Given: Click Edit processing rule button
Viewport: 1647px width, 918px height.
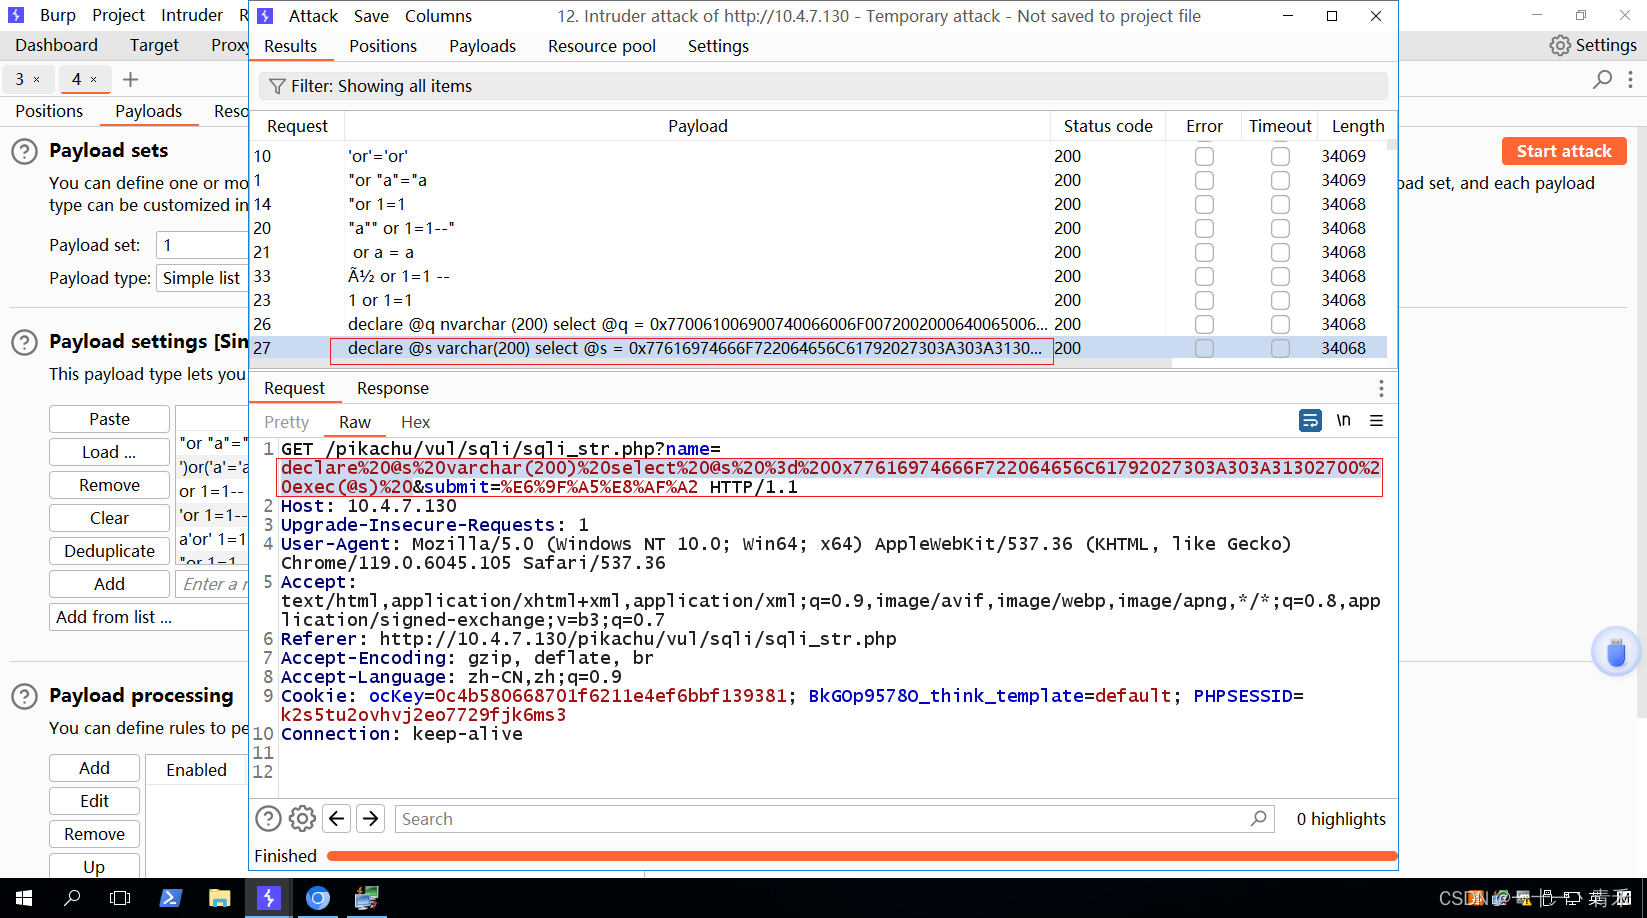Looking at the screenshot, I should tap(94, 801).
